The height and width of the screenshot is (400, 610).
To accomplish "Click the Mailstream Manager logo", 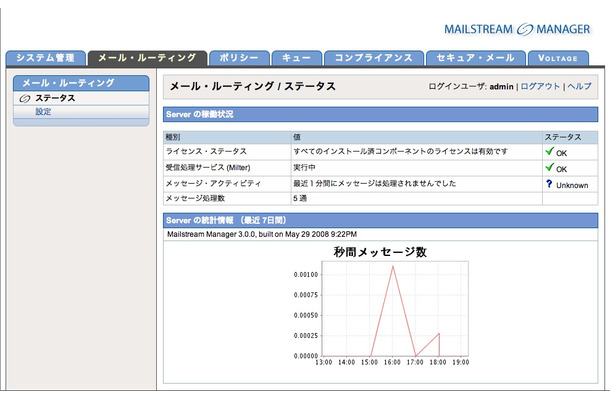I will click(517, 29).
